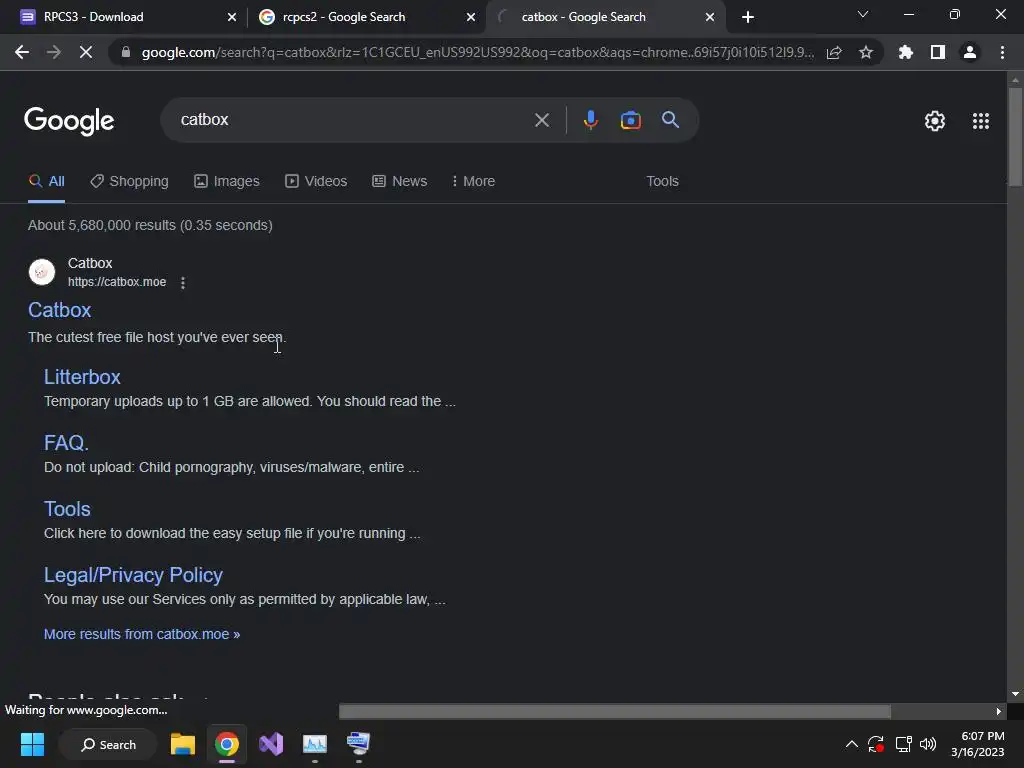Click the scroll right arrow
The width and height of the screenshot is (1024, 768).
click(x=999, y=711)
